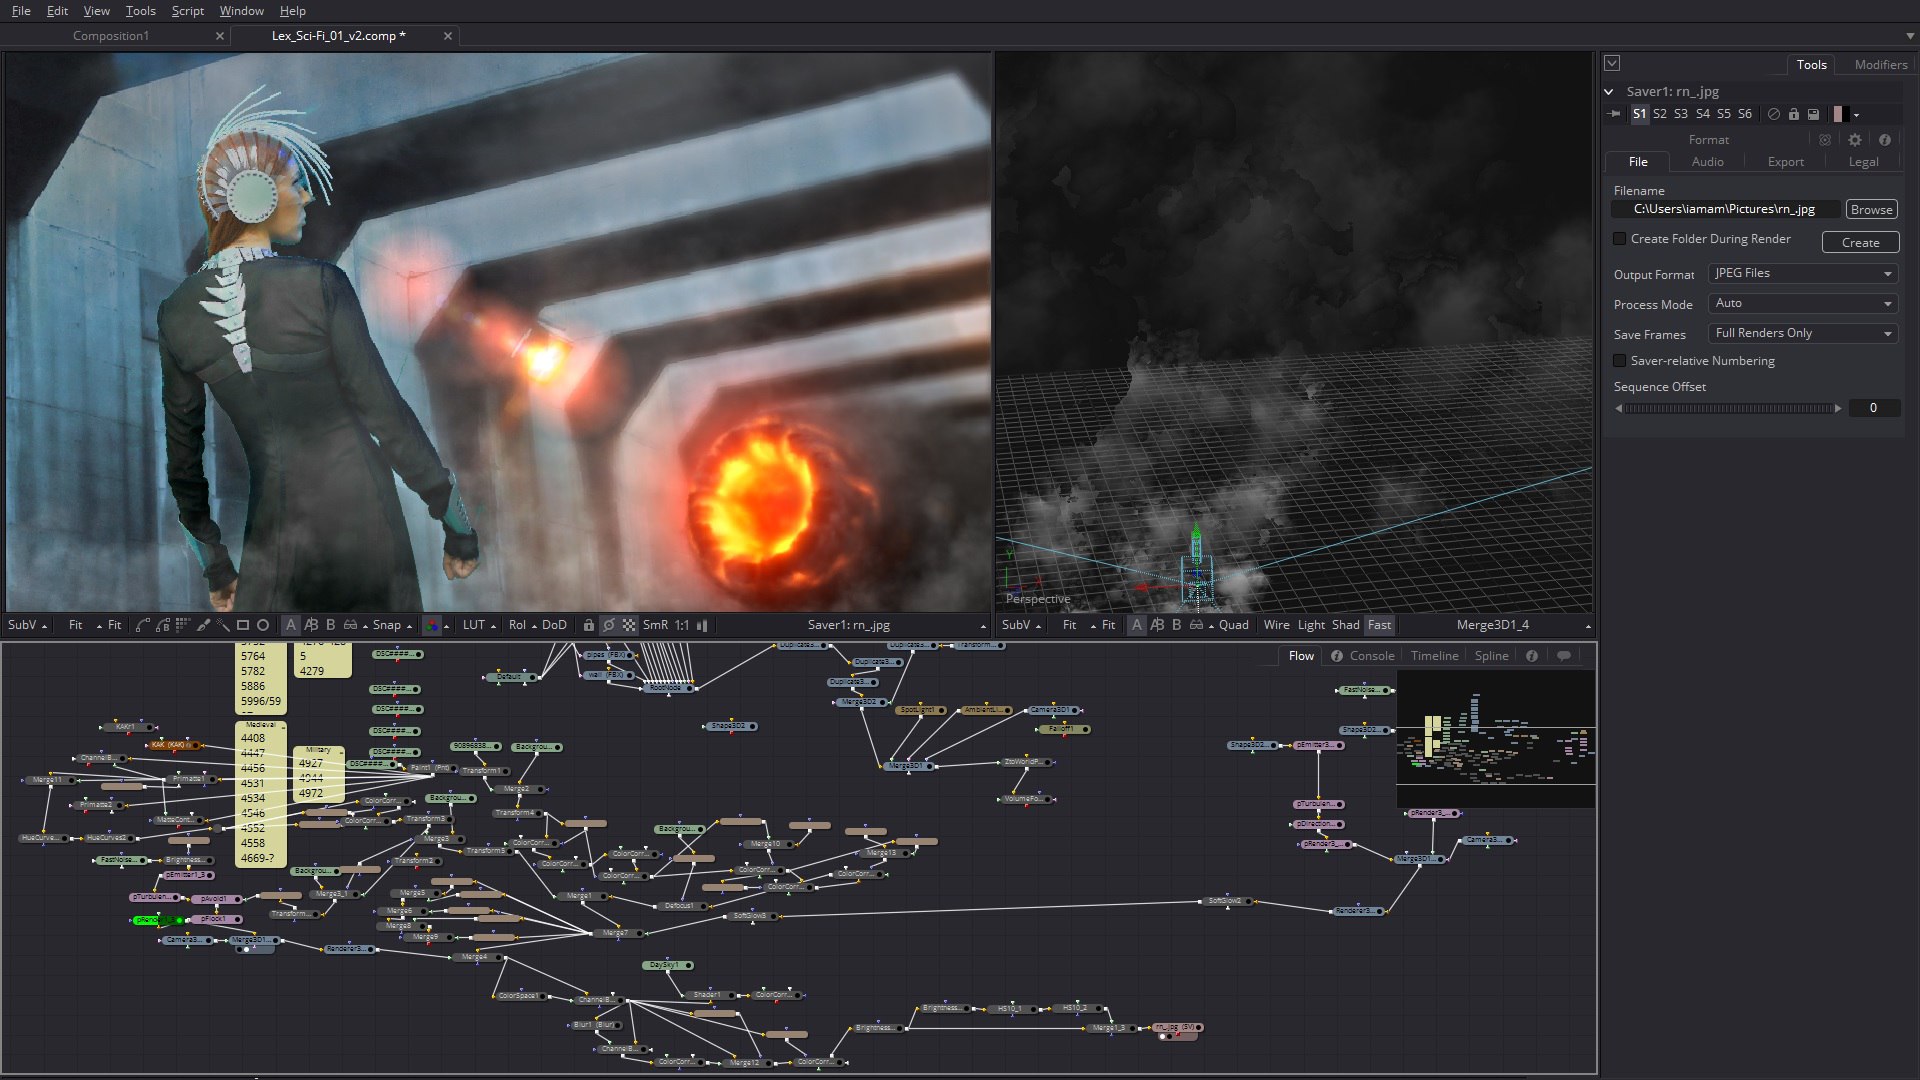The image size is (1920, 1080).
Task: Open the LUT dropdown in left viewer toolbar
Action: tap(479, 625)
